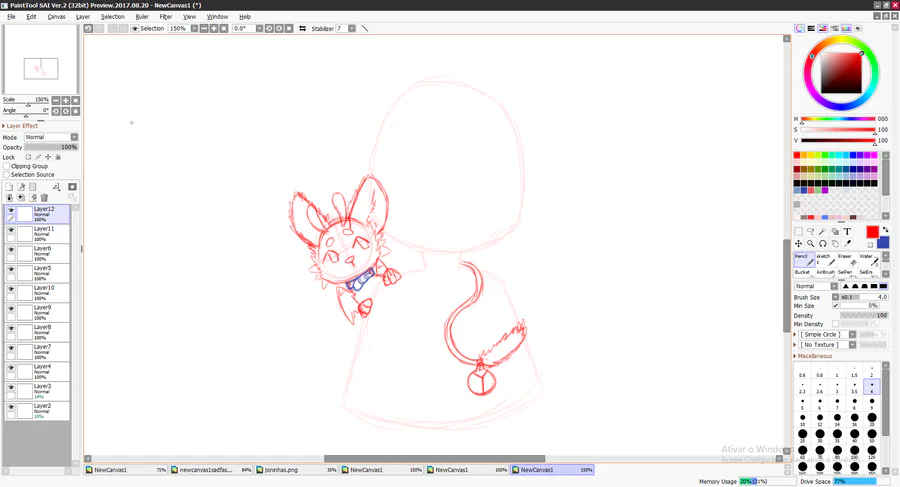
Task: Click the Brush Size value field
Action: (x=864, y=297)
